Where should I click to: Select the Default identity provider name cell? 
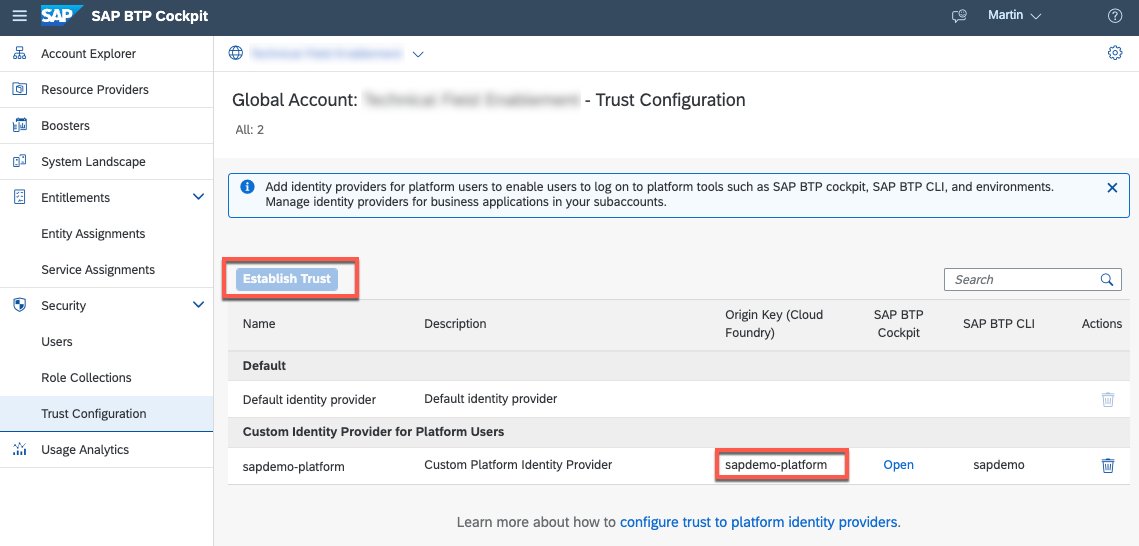309,399
